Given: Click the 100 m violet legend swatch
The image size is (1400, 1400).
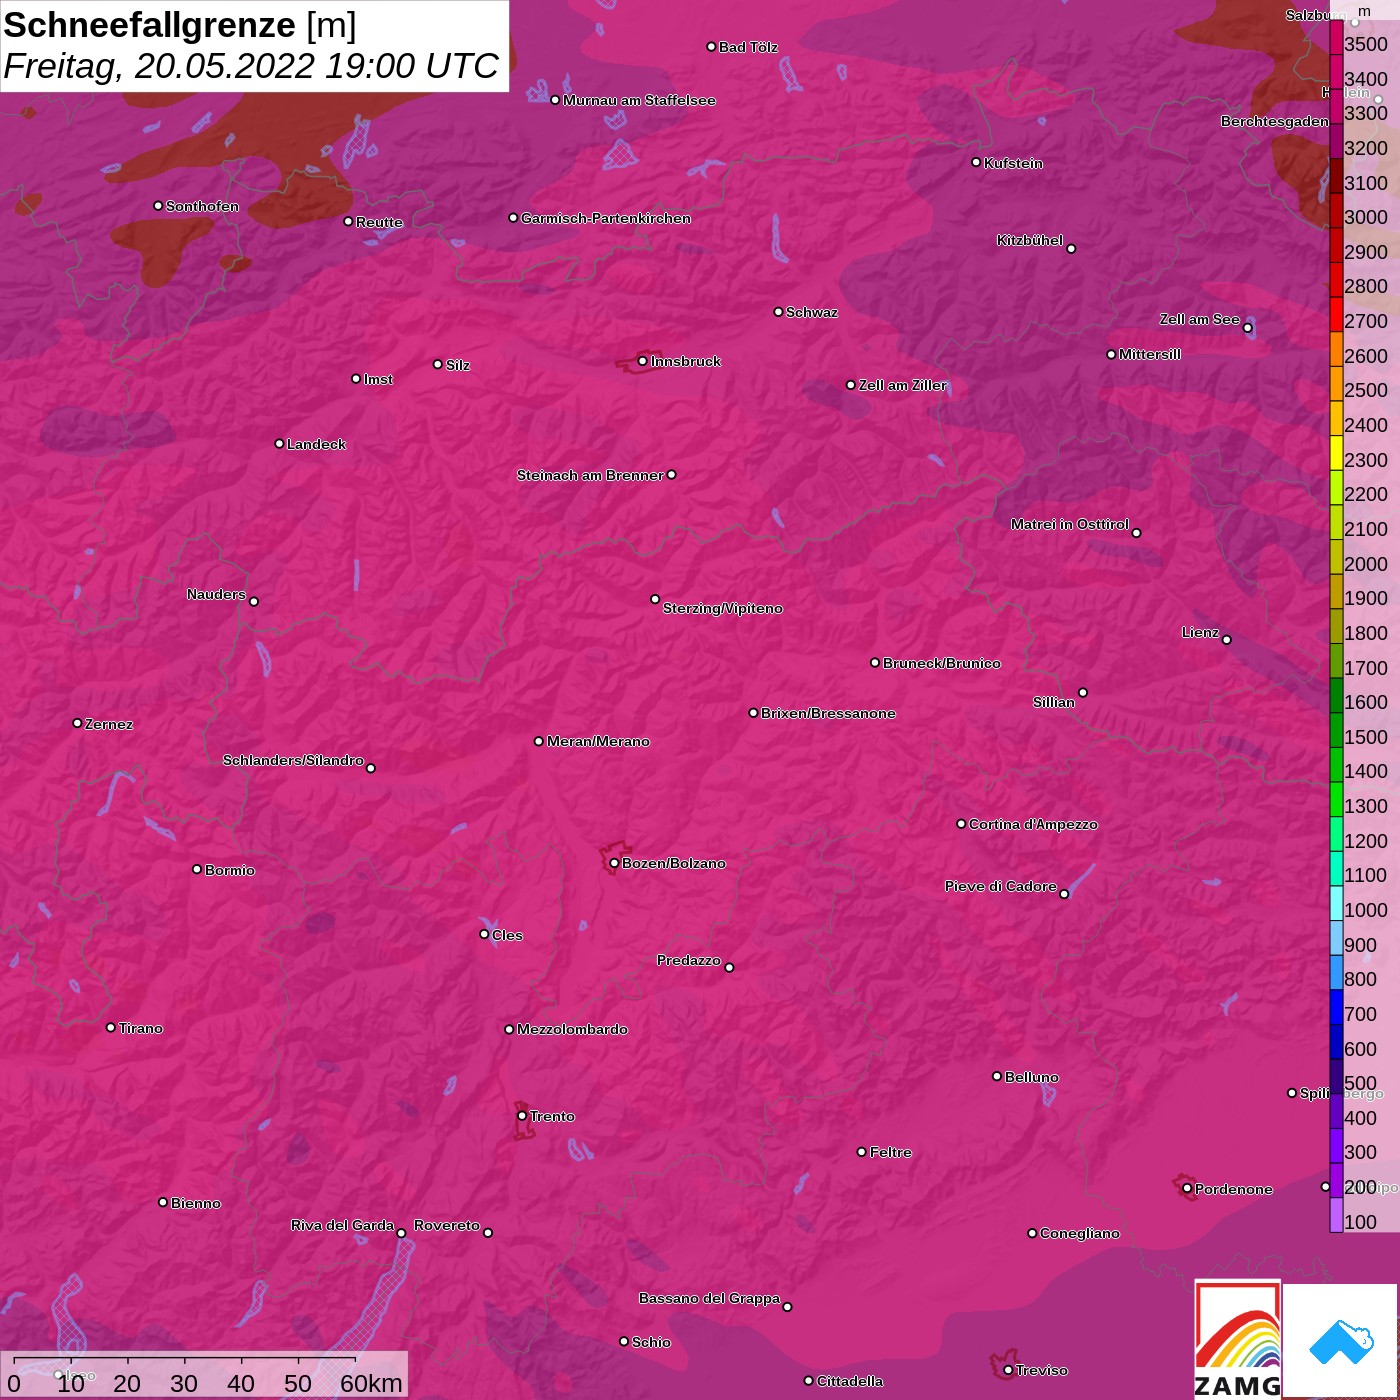Looking at the screenshot, I should click(x=1336, y=1214).
